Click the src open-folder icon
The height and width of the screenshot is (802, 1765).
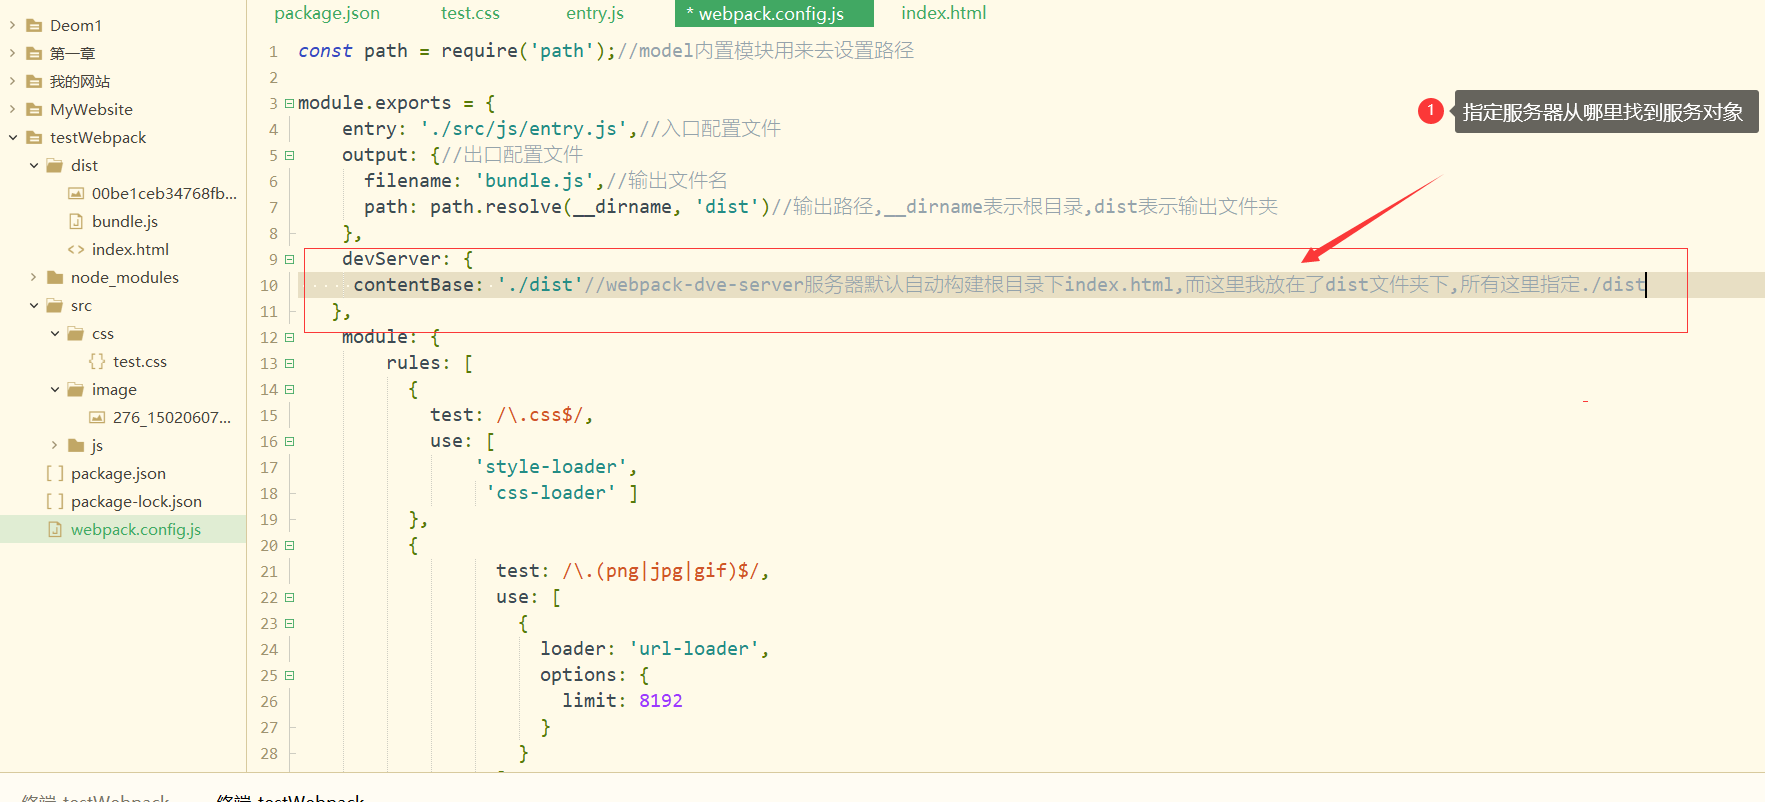[55, 305]
